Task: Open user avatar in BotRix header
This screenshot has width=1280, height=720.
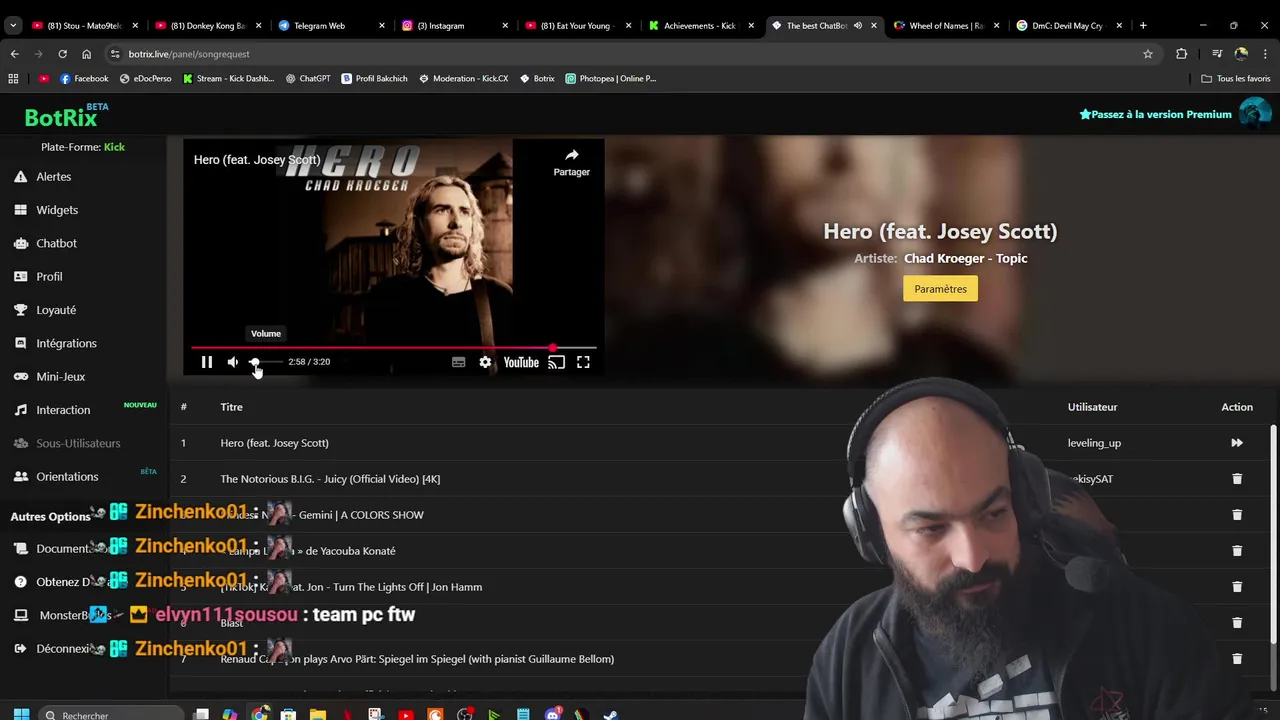Action: click(x=1254, y=114)
